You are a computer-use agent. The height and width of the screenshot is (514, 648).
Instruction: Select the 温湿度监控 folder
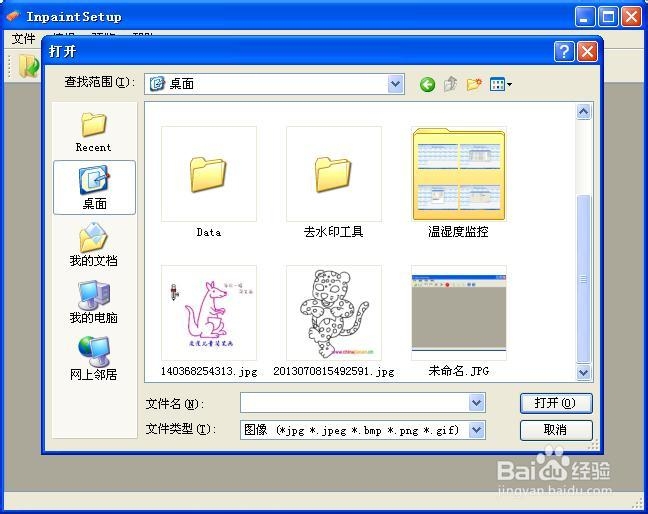459,174
